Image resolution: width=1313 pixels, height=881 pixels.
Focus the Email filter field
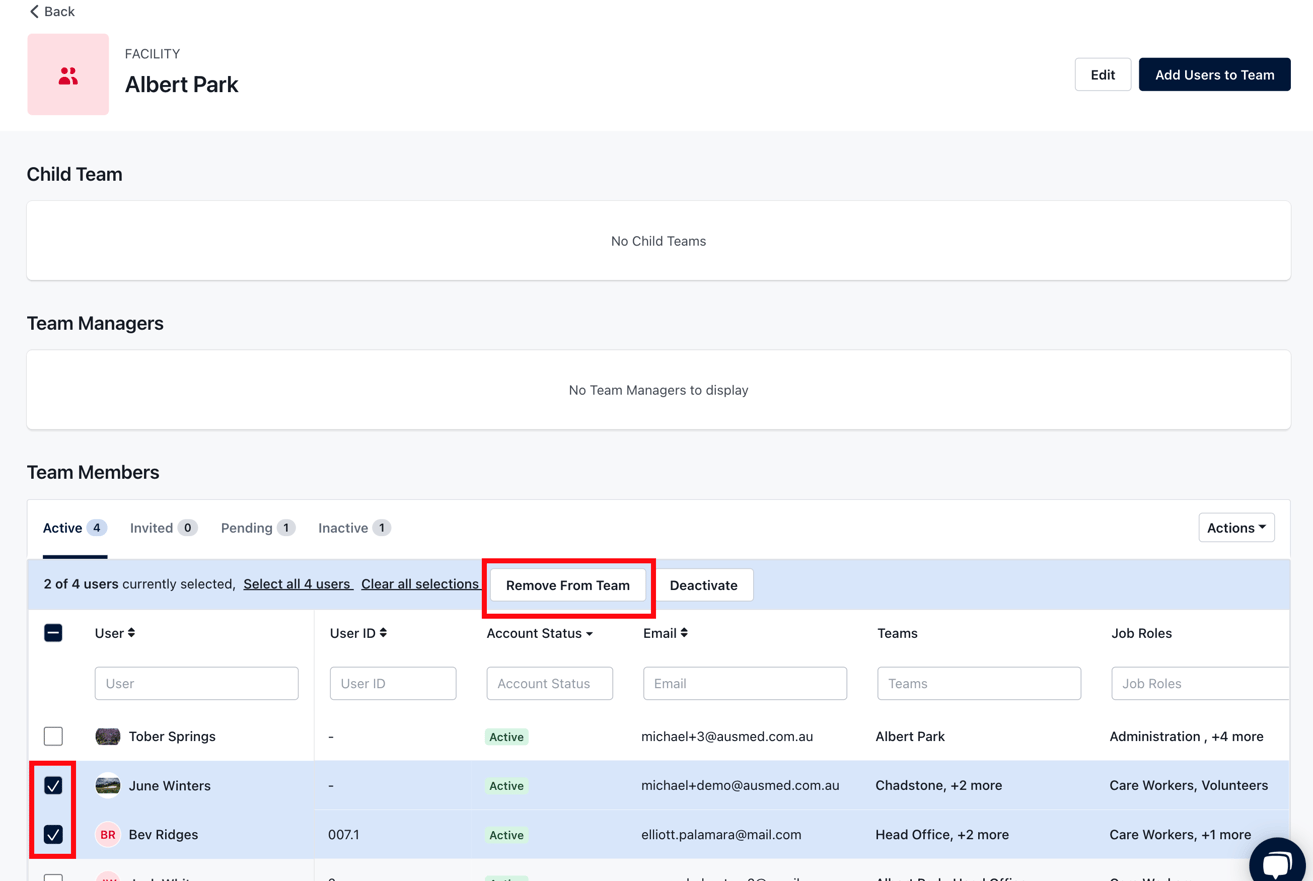point(745,684)
